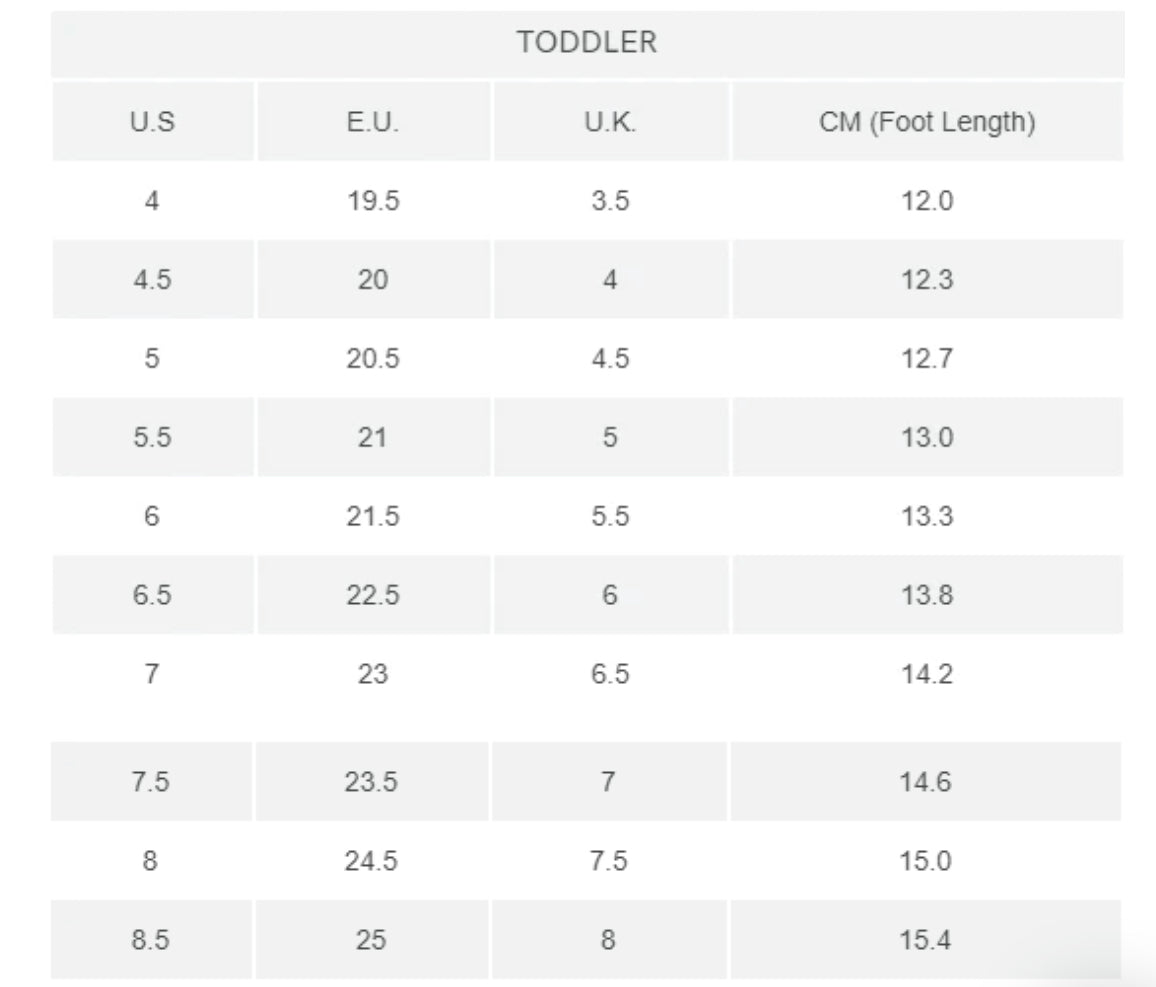Click the 15.0 foot length cell
Screen dimensions: 1156x987
[x=926, y=861]
